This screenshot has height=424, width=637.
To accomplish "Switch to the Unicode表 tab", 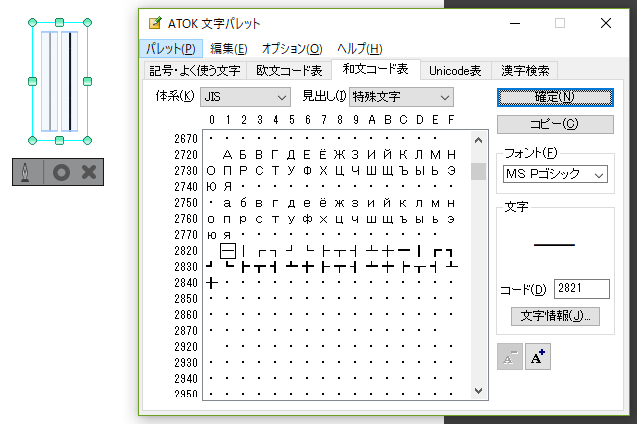I will pos(455,70).
